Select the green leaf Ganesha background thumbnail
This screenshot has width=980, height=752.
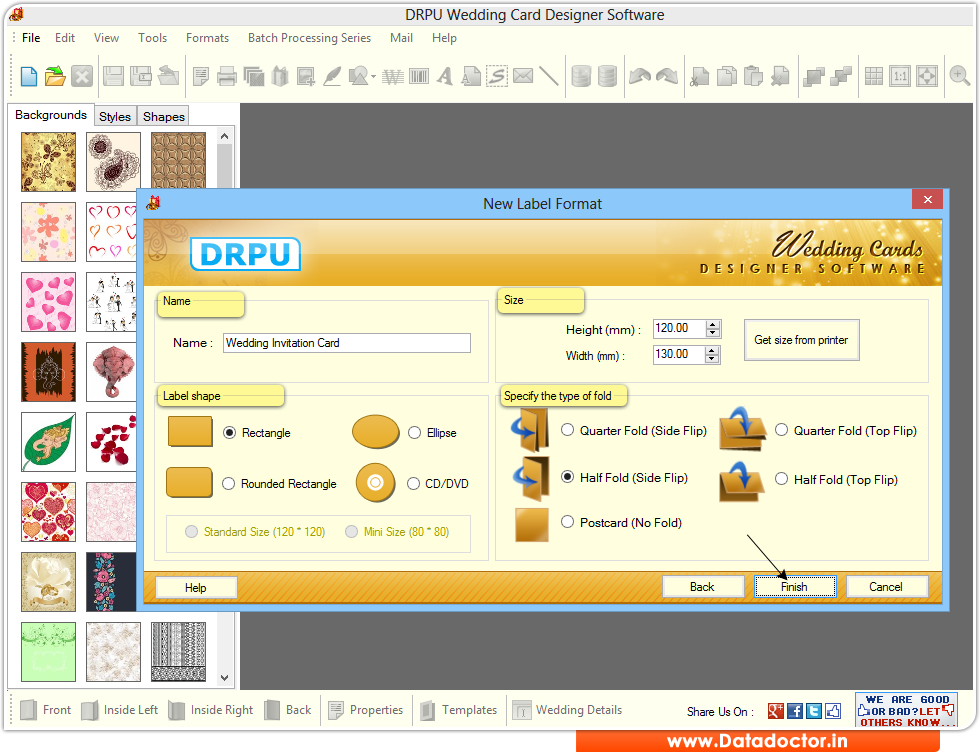pos(48,442)
